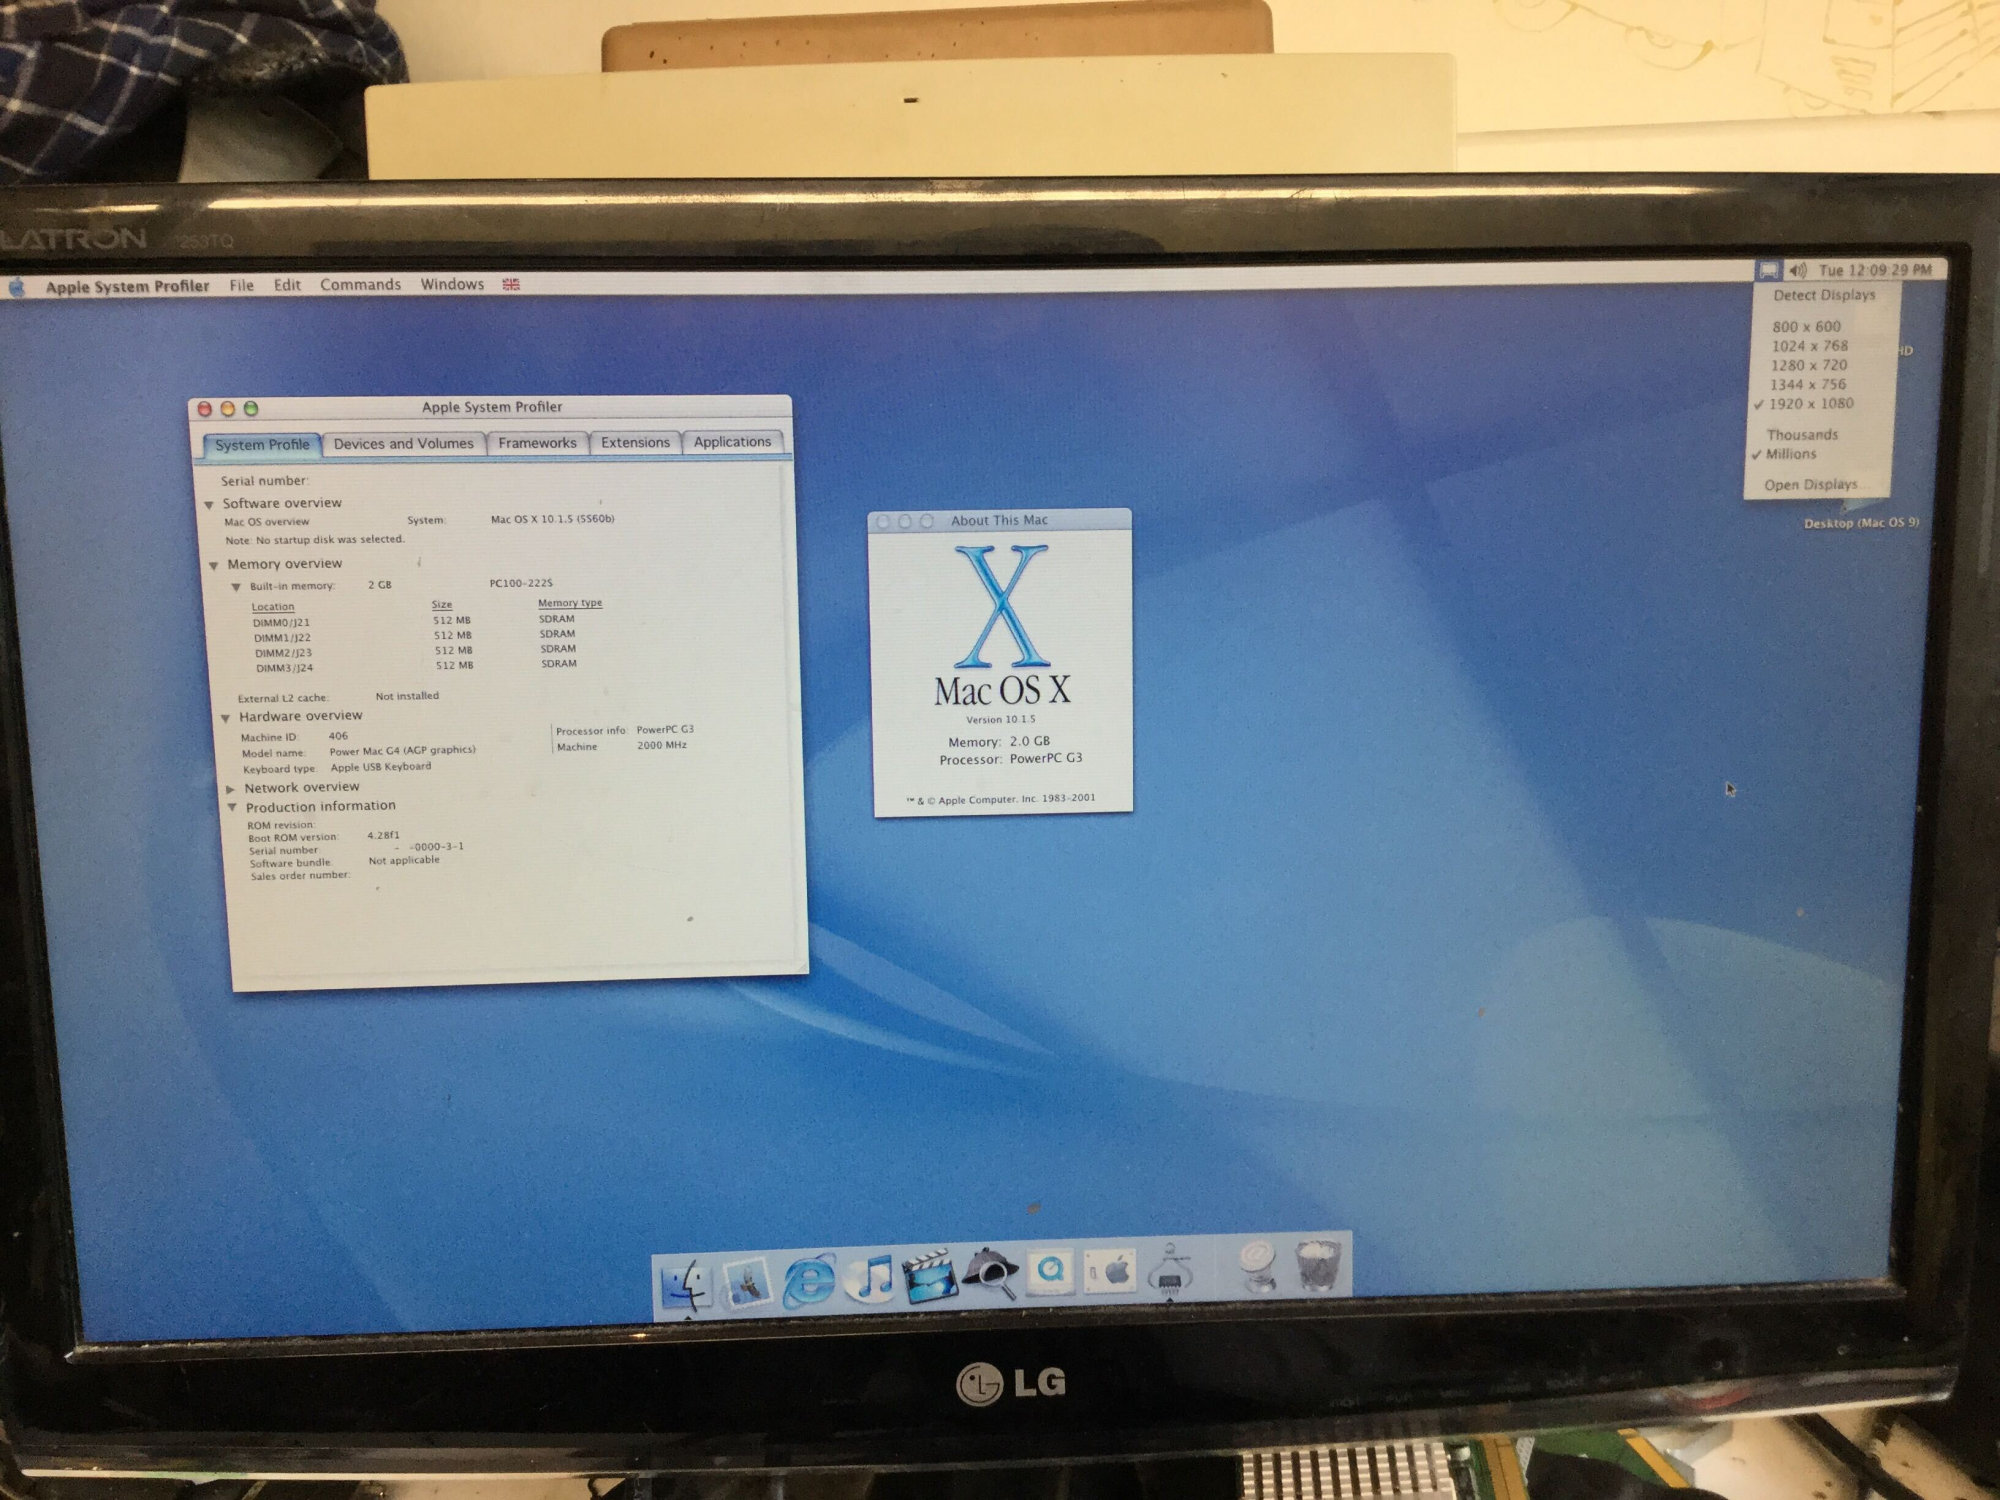Collapse the Software overview section
This screenshot has height=1500, width=2000.
(x=209, y=505)
